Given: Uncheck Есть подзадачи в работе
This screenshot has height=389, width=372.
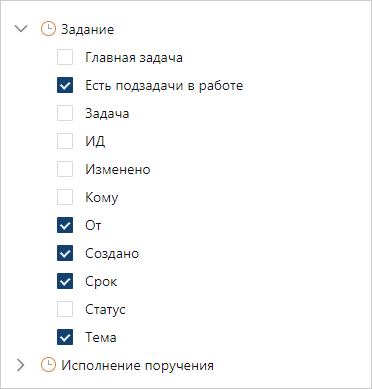Looking at the screenshot, I should [x=65, y=85].
